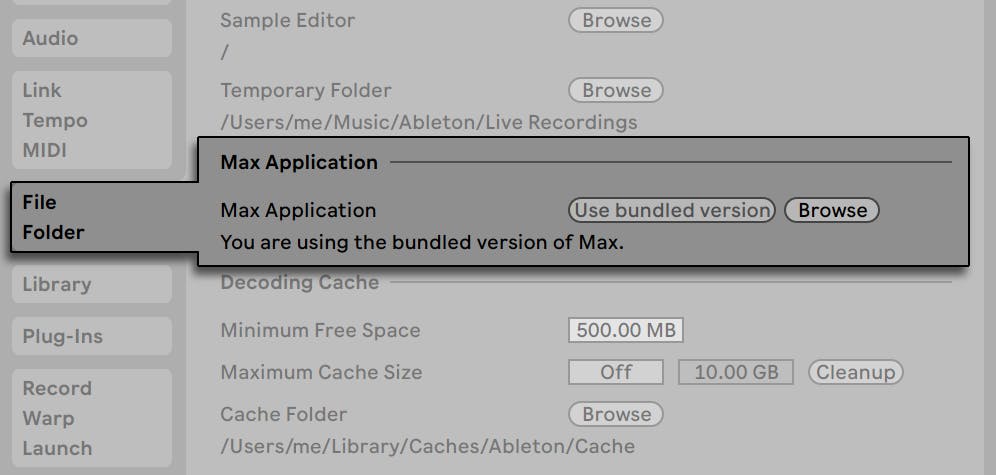
Task: Go to the Plug-Ins tab
Action: coord(91,336)
